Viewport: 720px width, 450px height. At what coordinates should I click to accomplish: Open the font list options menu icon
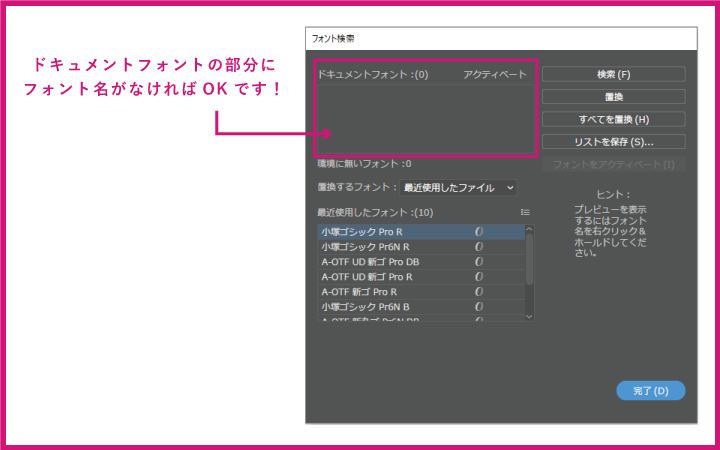tap(525, 212)
